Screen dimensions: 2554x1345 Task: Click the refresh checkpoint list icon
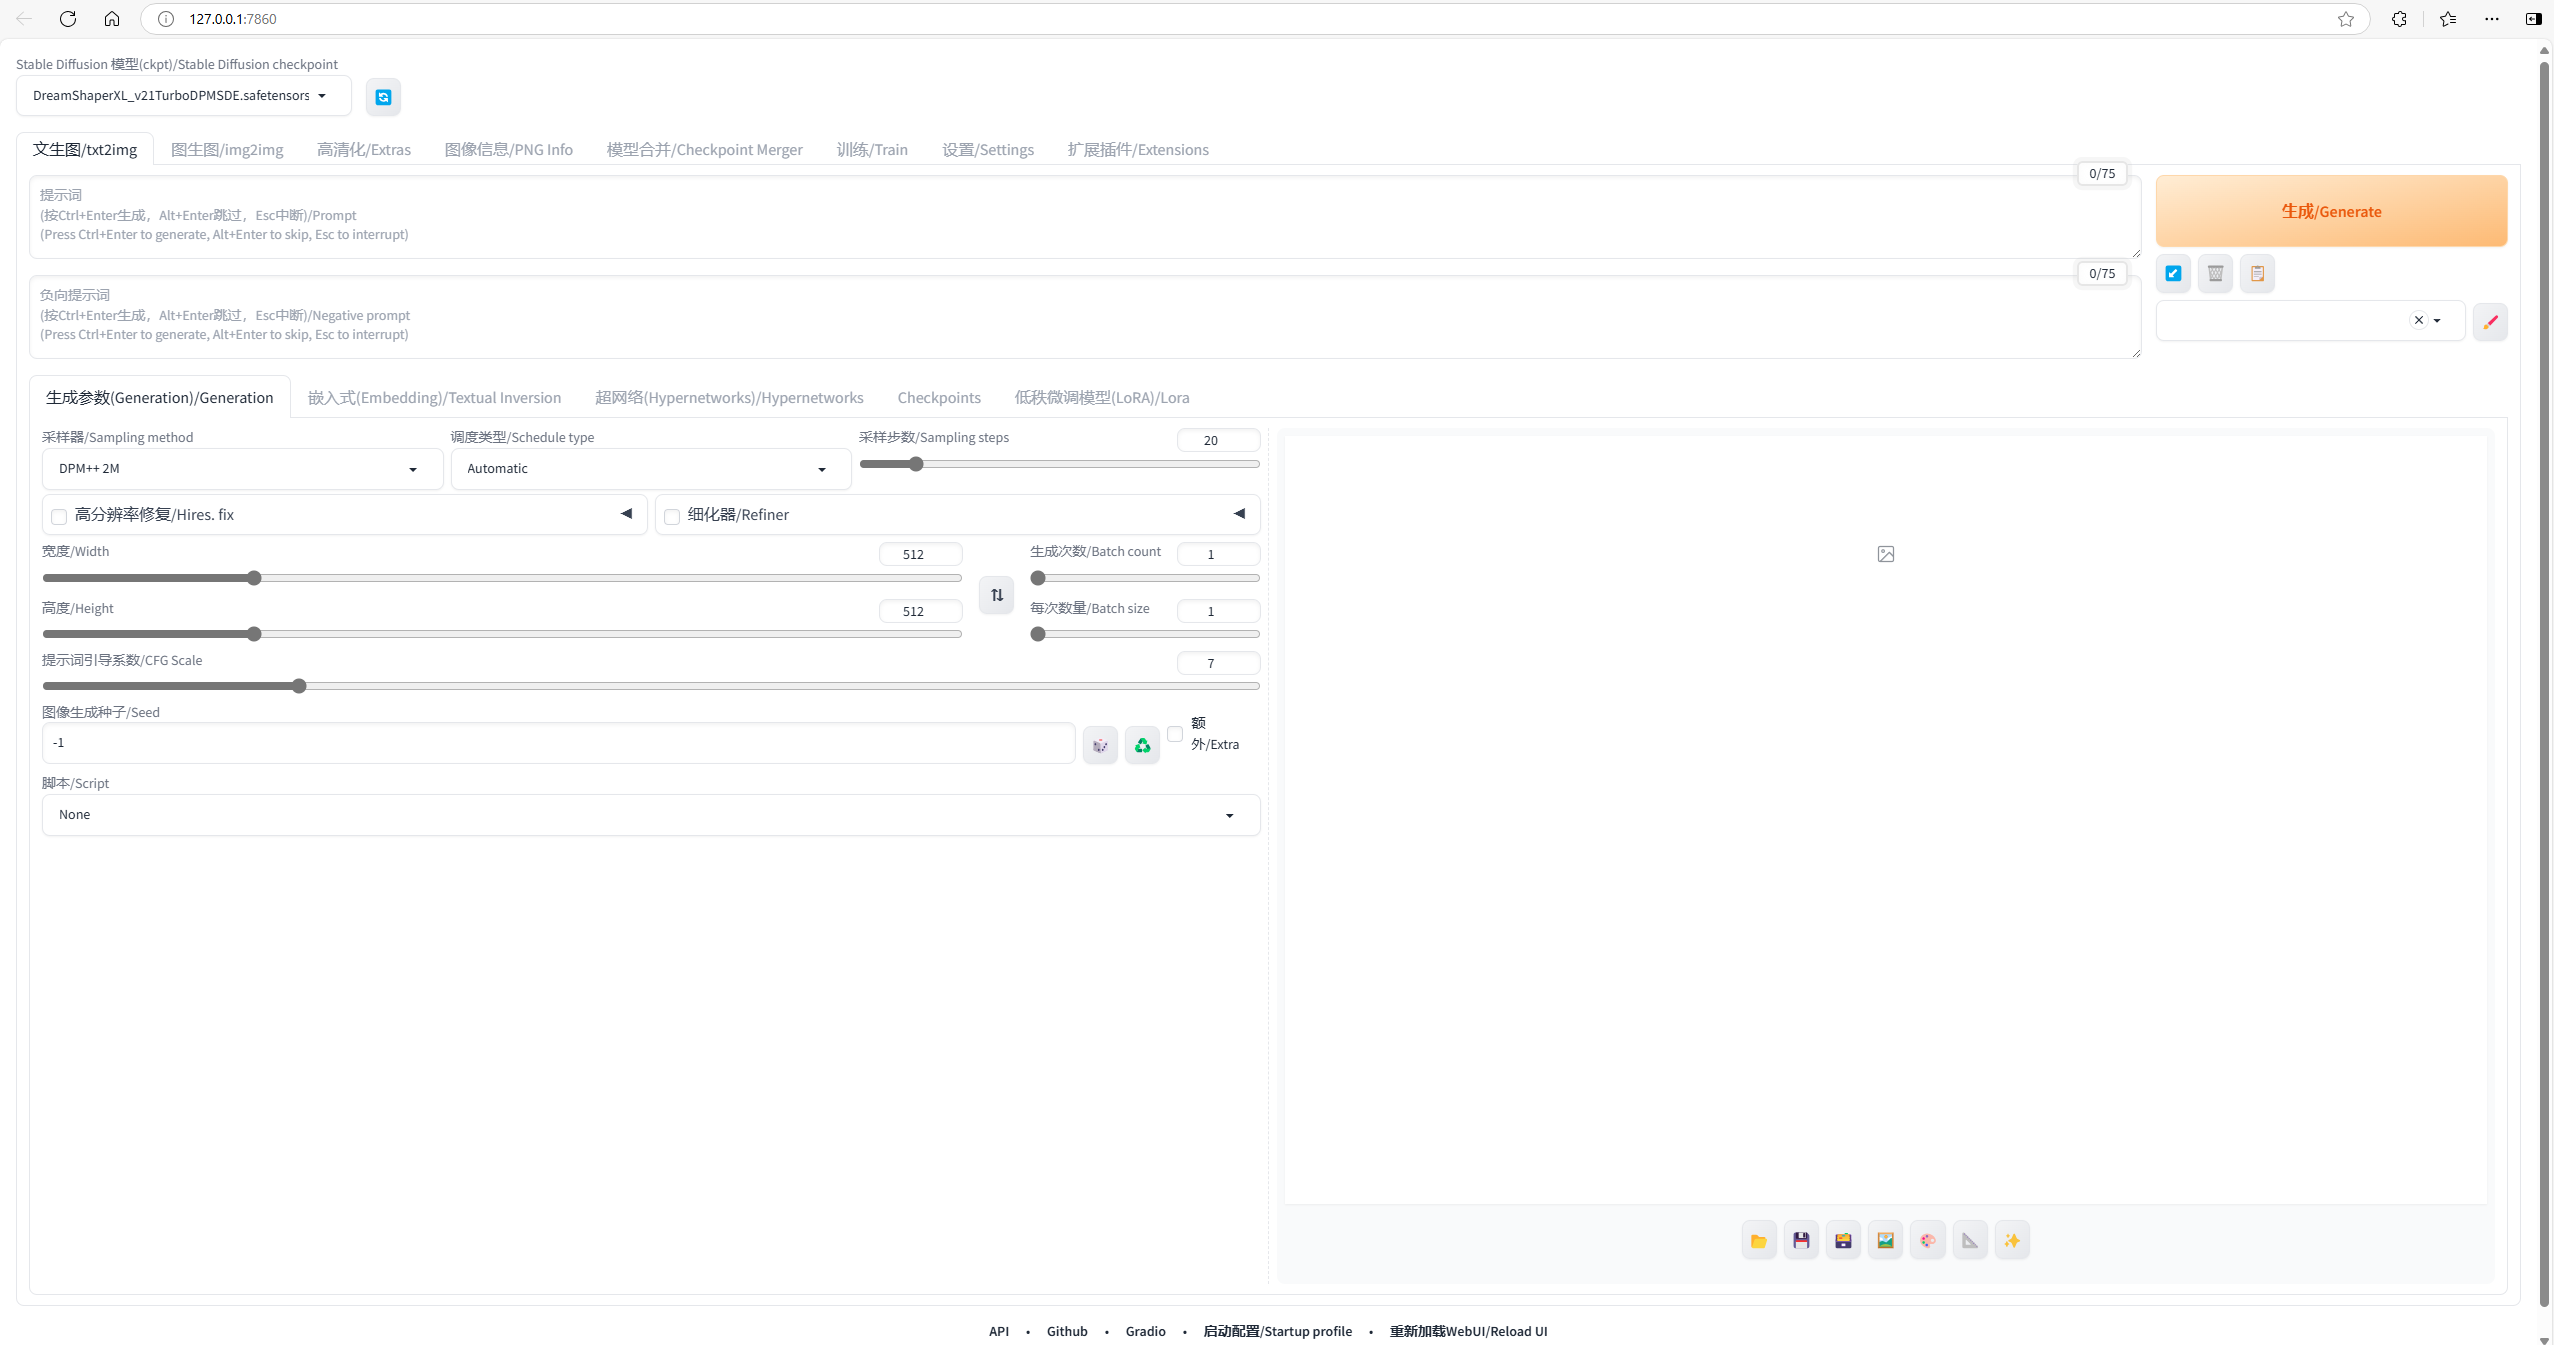(x=383, y=97)
